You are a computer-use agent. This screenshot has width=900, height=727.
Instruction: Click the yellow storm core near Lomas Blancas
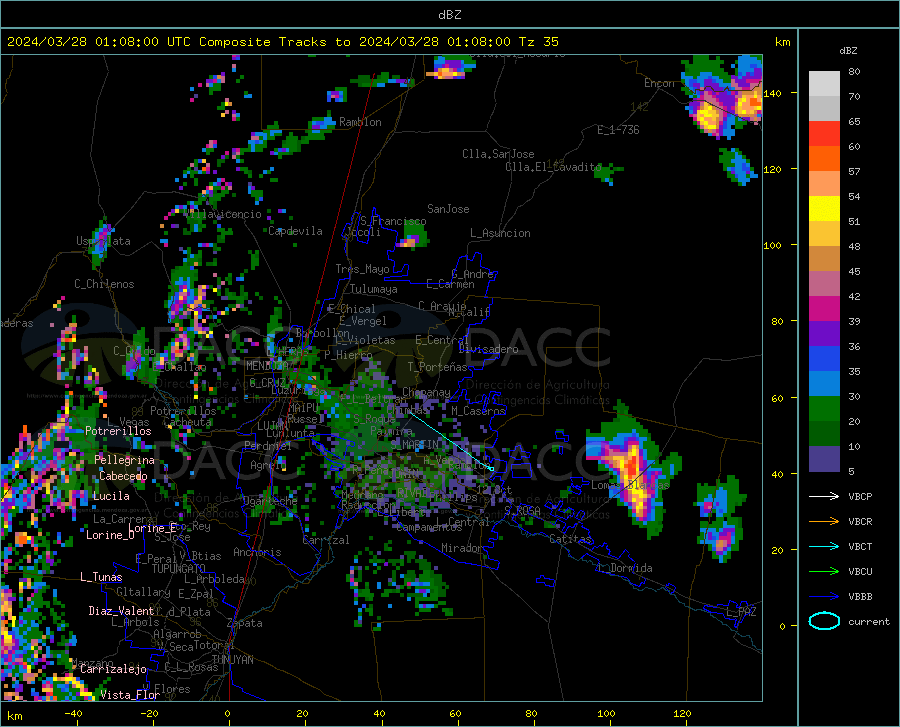[x=633, y=473]
